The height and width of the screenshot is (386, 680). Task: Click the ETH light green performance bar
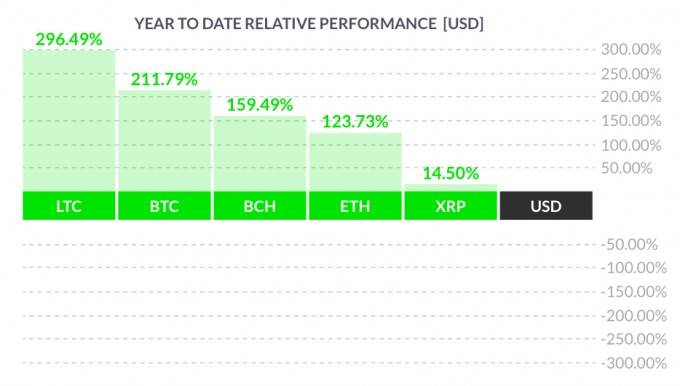tap(355, 162)
